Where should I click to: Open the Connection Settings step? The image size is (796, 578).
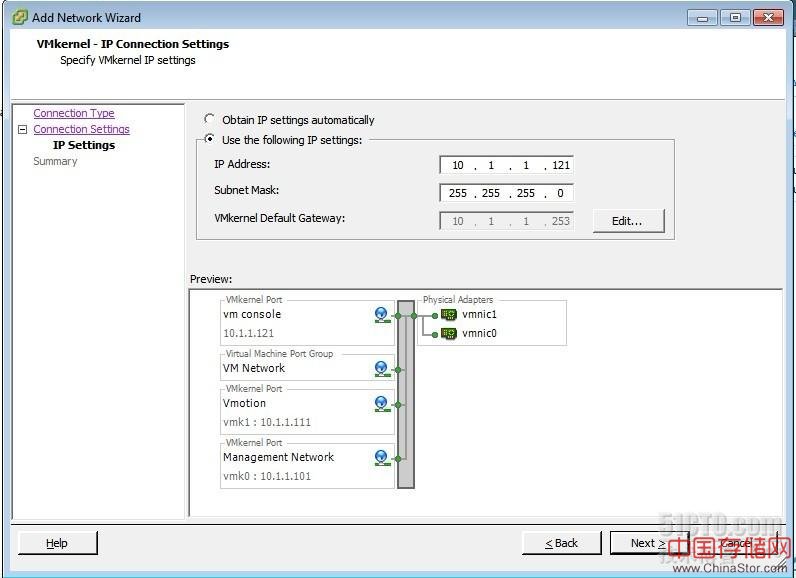pyautogui.click(x=81, y=129)
